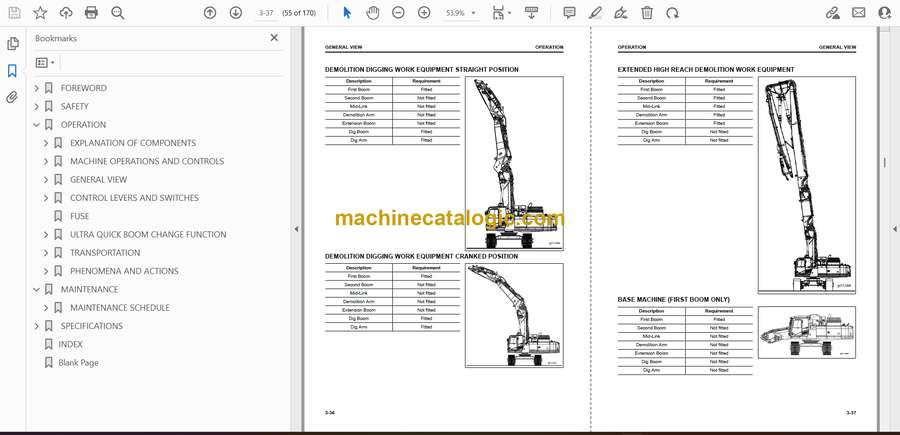Expand the SAFETY bookmark
This screenshot has width=900, height=435.
click(x=37, y=107)
